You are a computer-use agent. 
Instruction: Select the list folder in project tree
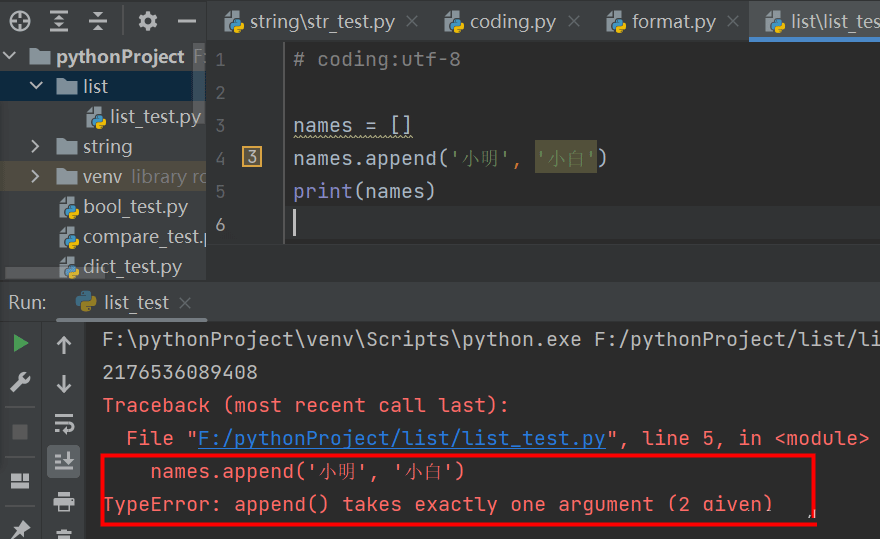click(x=95, y=86)
